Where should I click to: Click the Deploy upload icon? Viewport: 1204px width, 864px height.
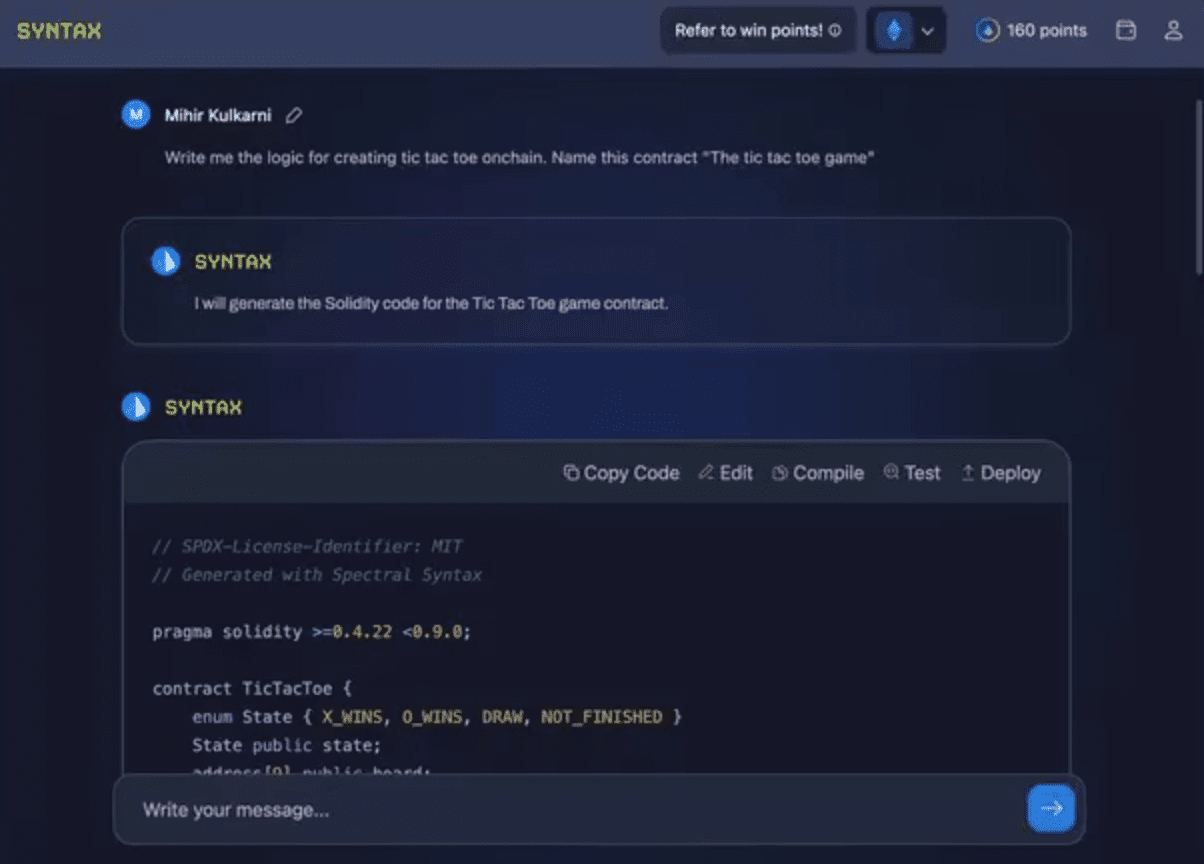968,473
